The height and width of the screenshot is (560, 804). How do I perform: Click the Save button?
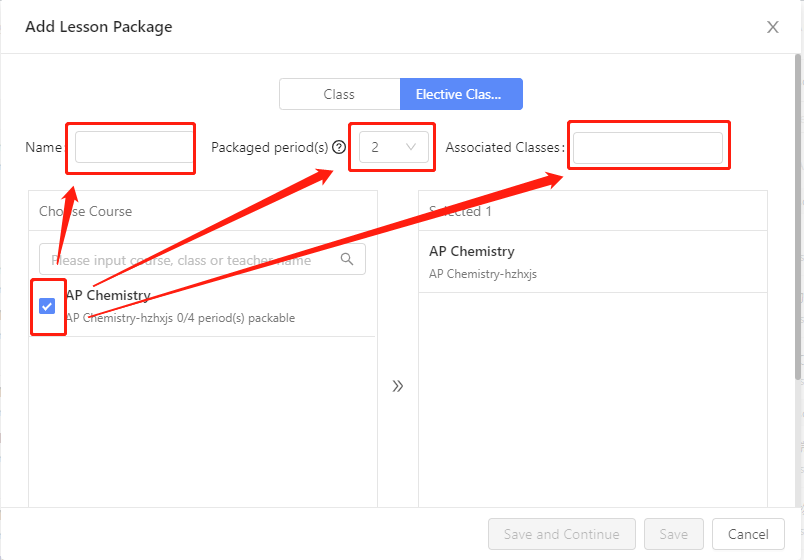pos(673,534)
